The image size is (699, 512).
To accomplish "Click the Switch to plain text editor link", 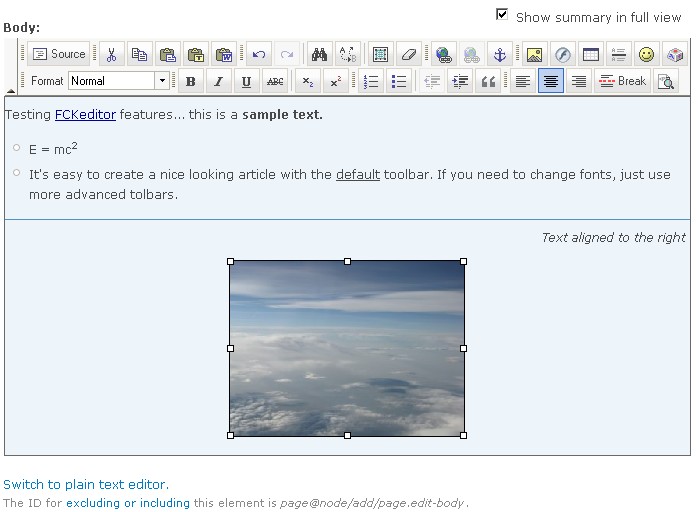I will 86,484.
